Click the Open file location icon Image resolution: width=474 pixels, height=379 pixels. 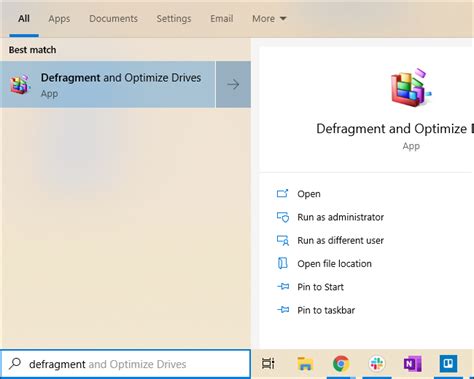click(x=283, y=263)
